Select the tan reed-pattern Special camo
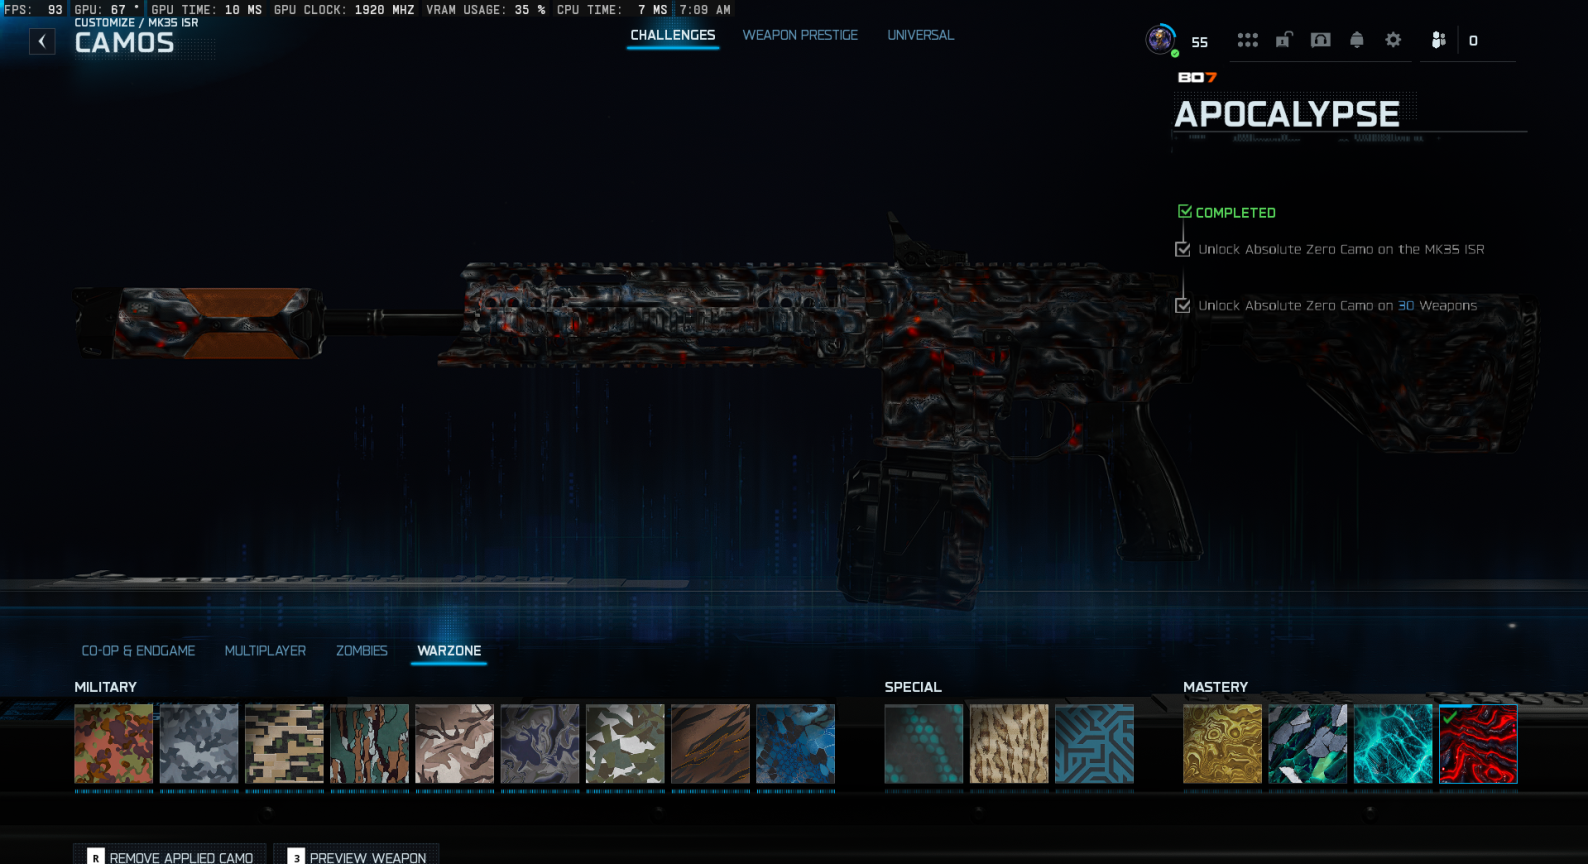The height and width of the screenshot is (864, 1588). click(1009, 744)
